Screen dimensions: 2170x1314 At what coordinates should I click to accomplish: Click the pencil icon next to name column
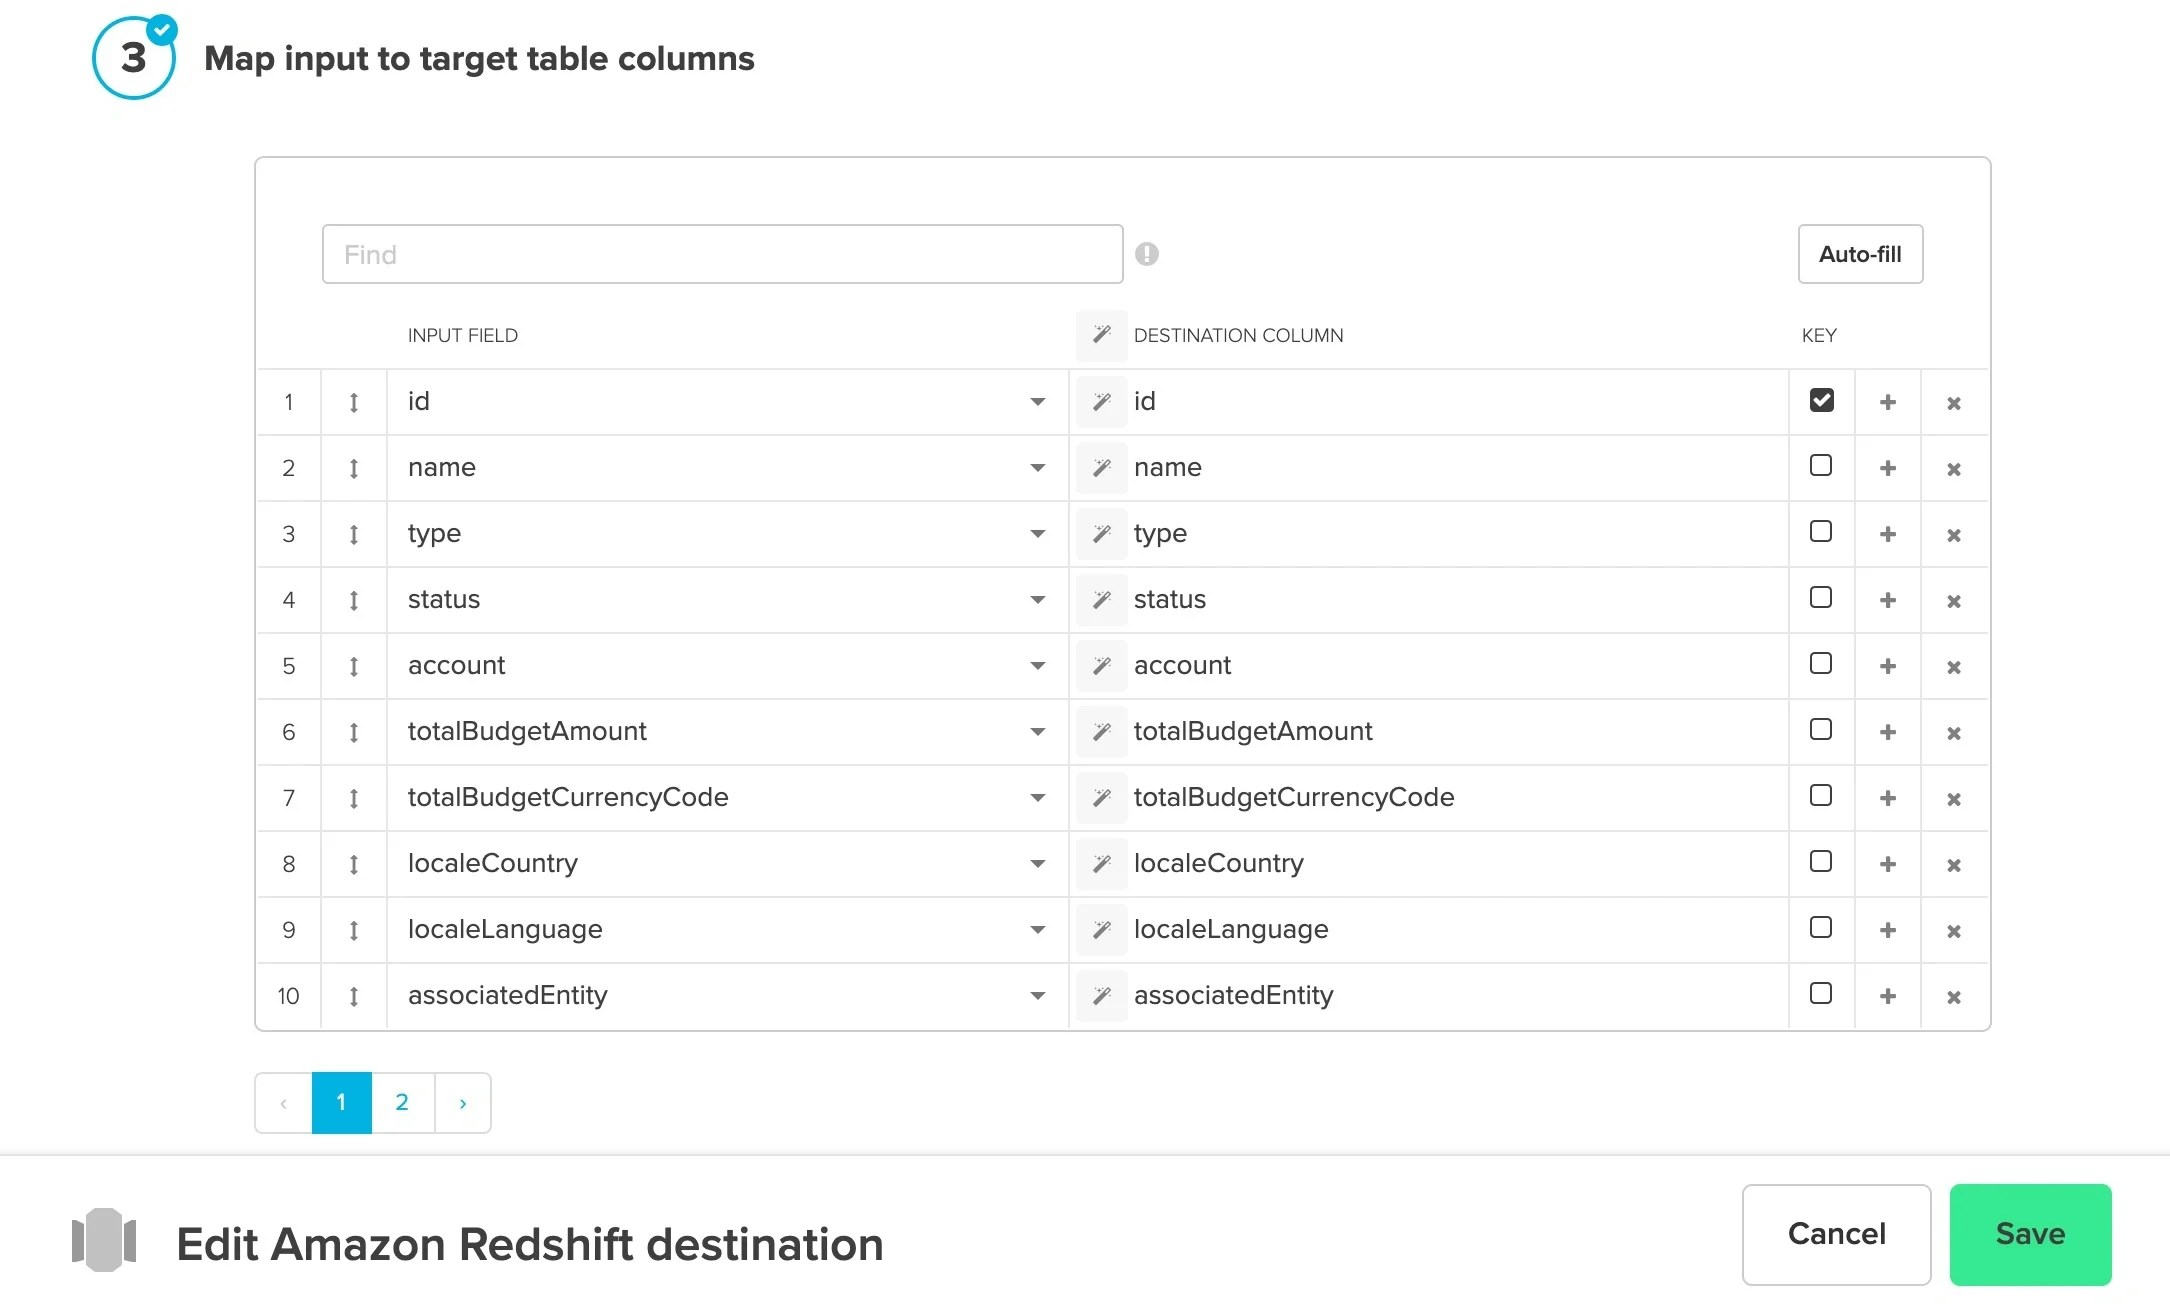click(x=1101, y=467)
